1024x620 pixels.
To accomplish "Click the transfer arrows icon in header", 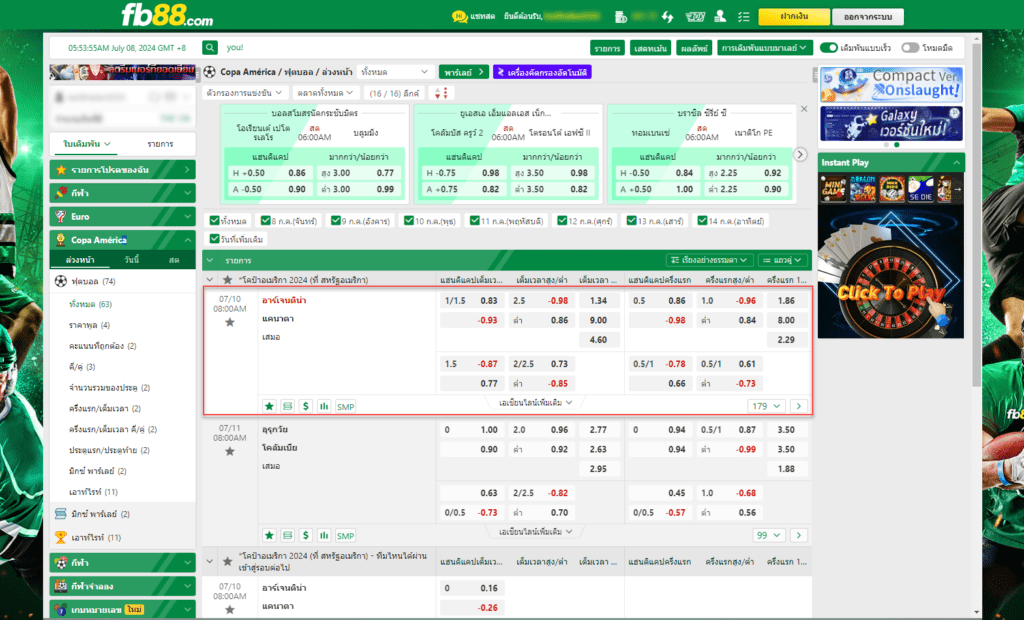I will pos(667,17).
